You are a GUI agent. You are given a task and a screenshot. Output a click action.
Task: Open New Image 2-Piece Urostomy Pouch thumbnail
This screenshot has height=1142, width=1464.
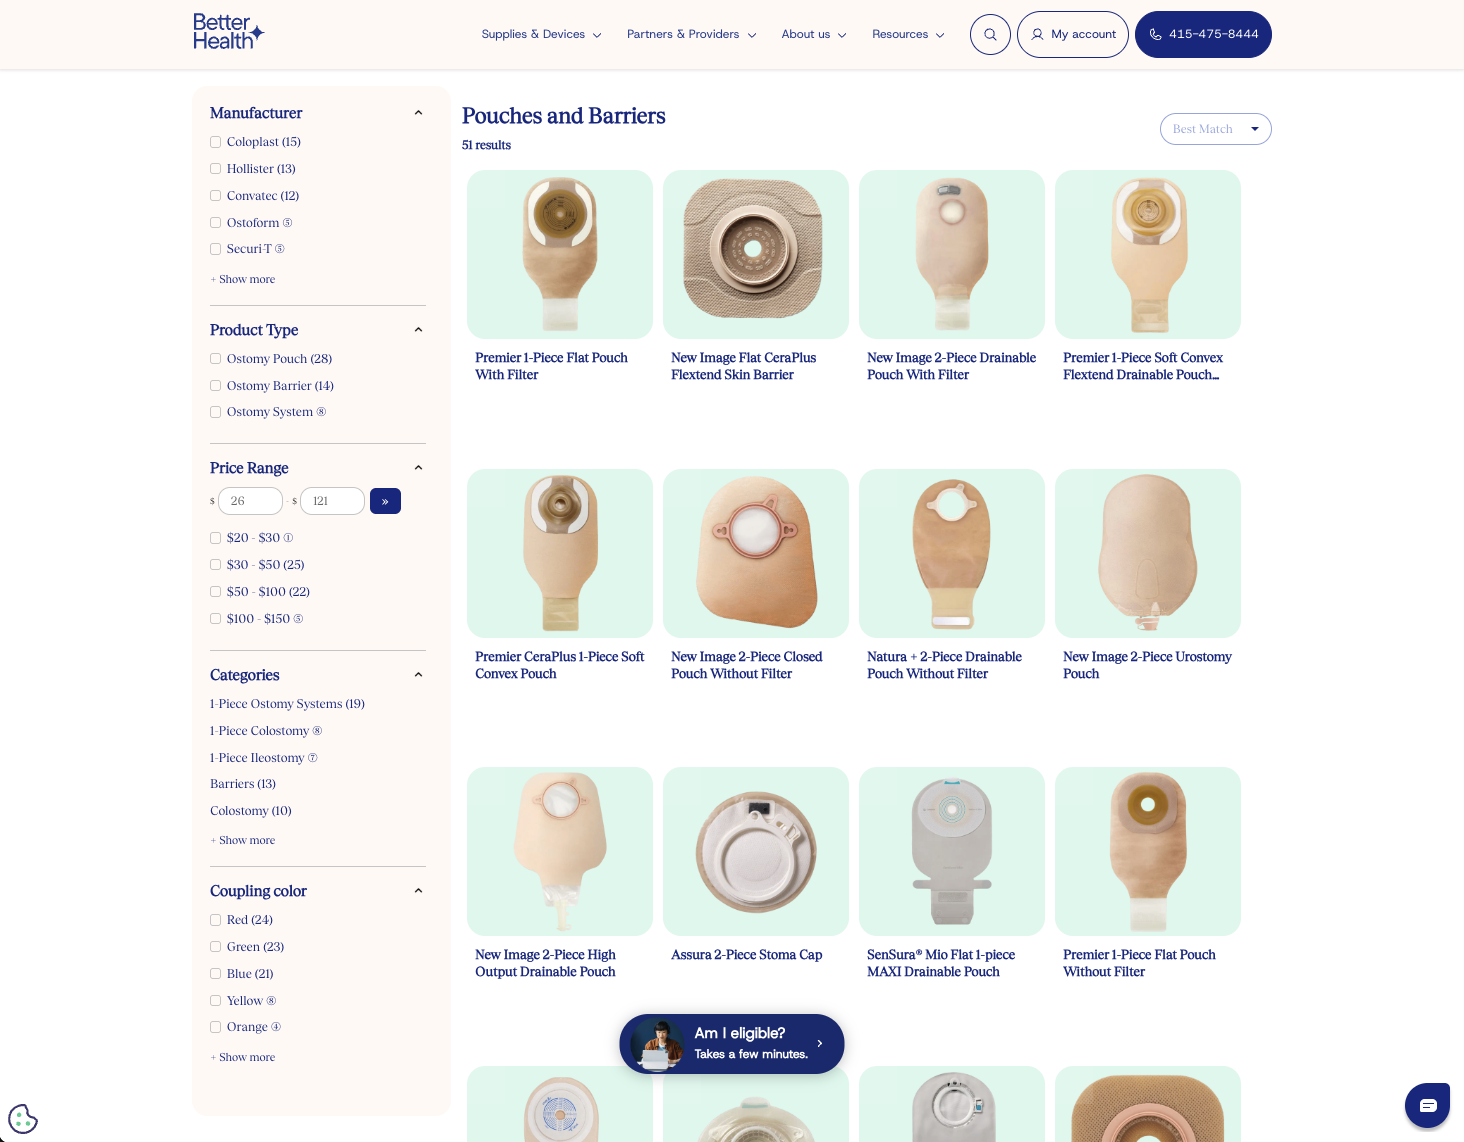[x=1148, y=553]
